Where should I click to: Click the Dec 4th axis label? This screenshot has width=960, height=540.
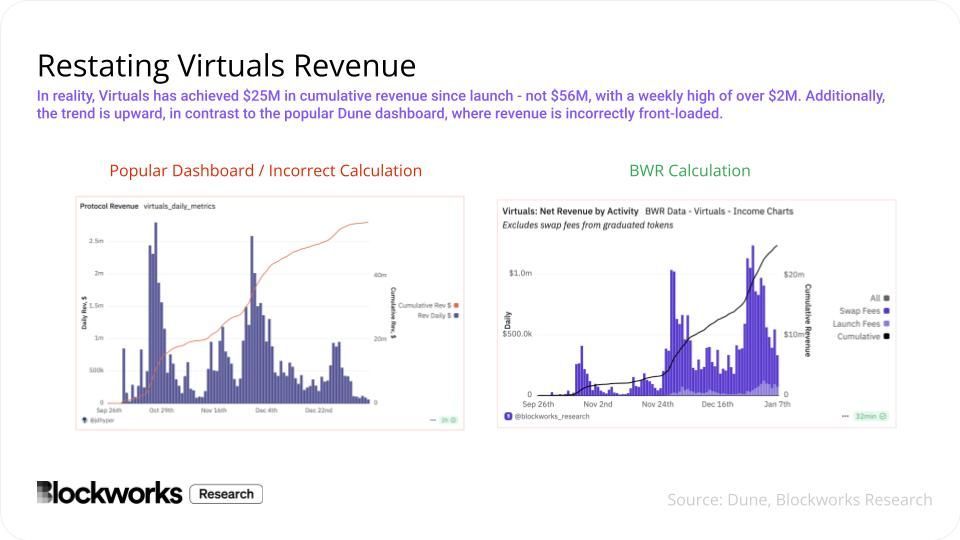coord(266,410)
